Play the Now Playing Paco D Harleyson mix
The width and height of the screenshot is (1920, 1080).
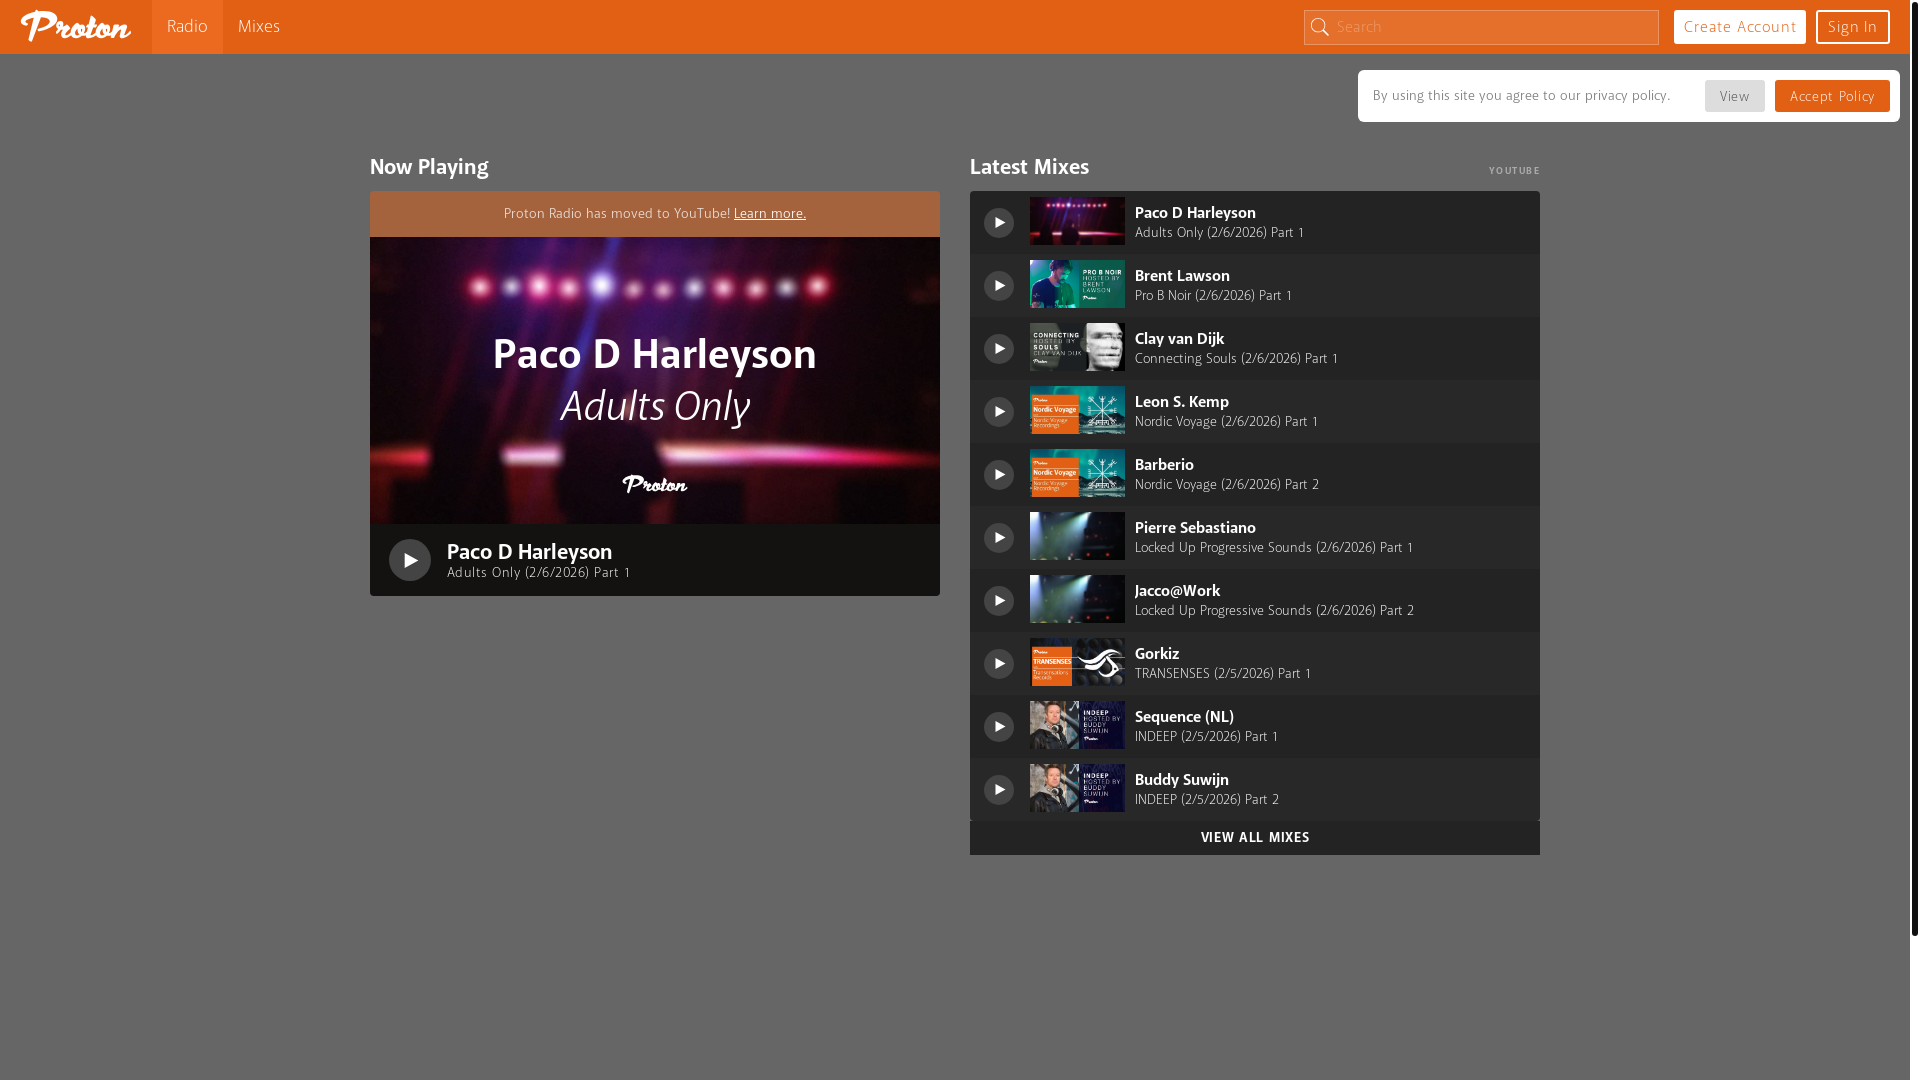[410, 560]
